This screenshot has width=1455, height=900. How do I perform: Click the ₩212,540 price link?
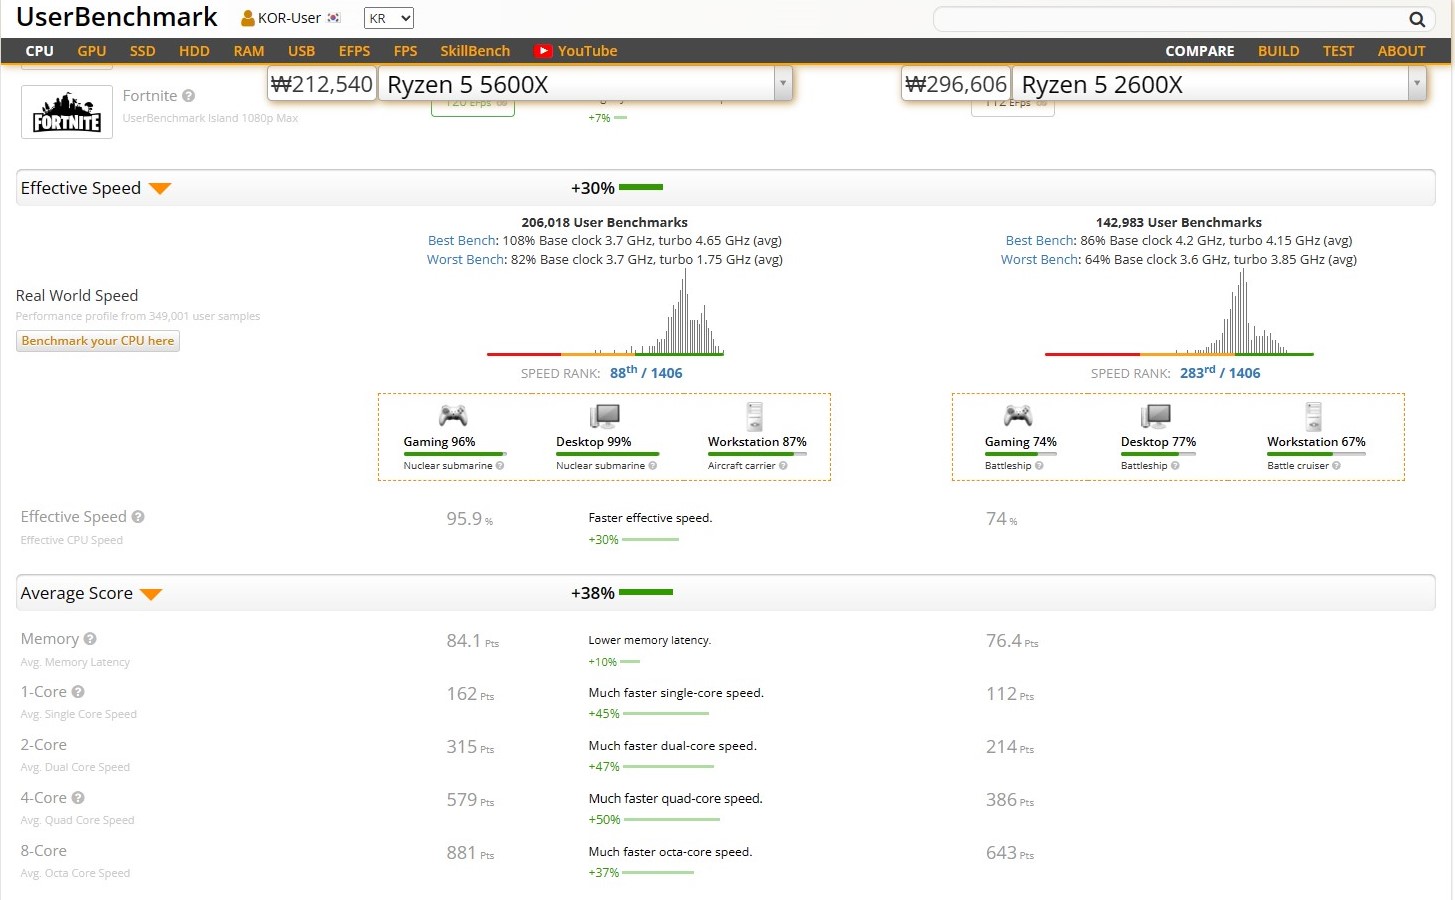322,84
